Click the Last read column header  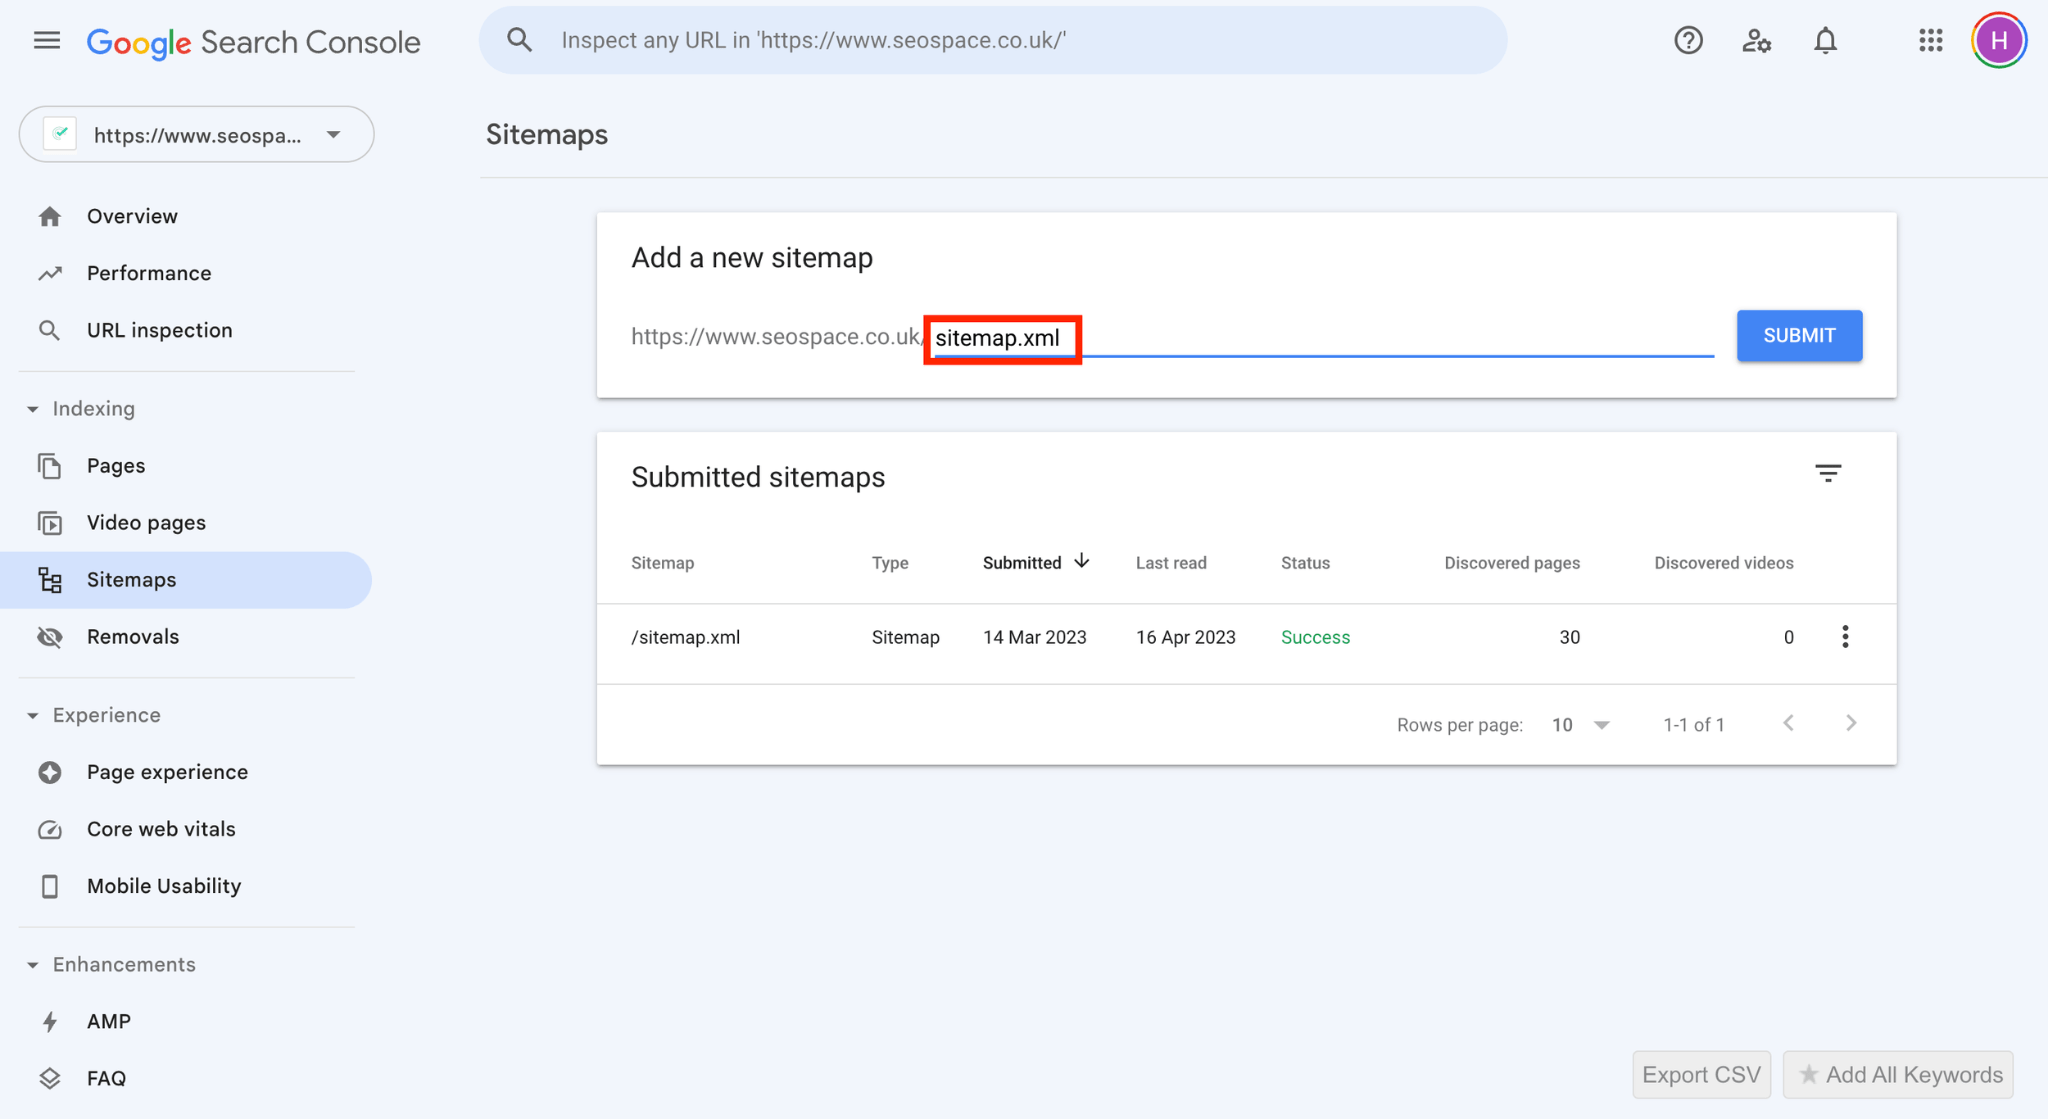1171,563
